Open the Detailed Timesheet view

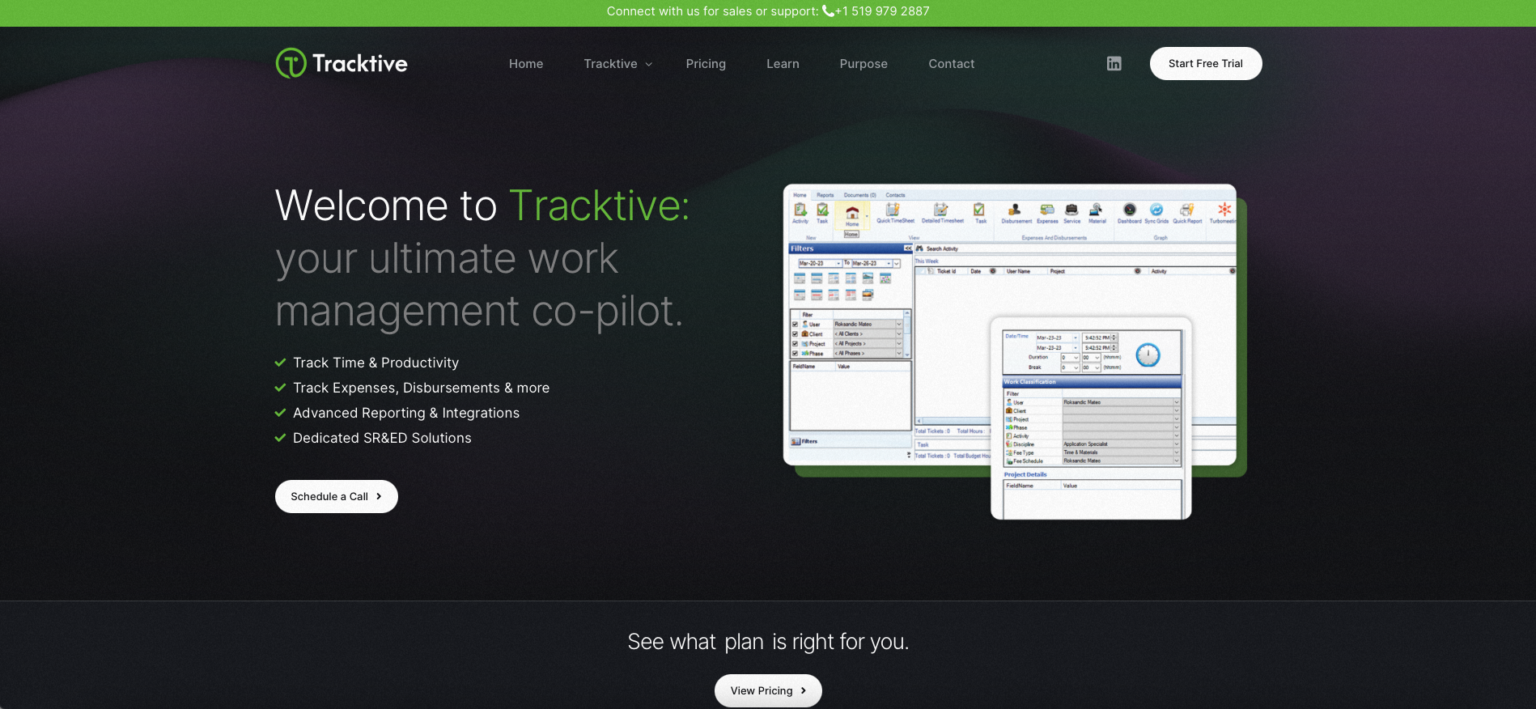click(x=941, y=211)
